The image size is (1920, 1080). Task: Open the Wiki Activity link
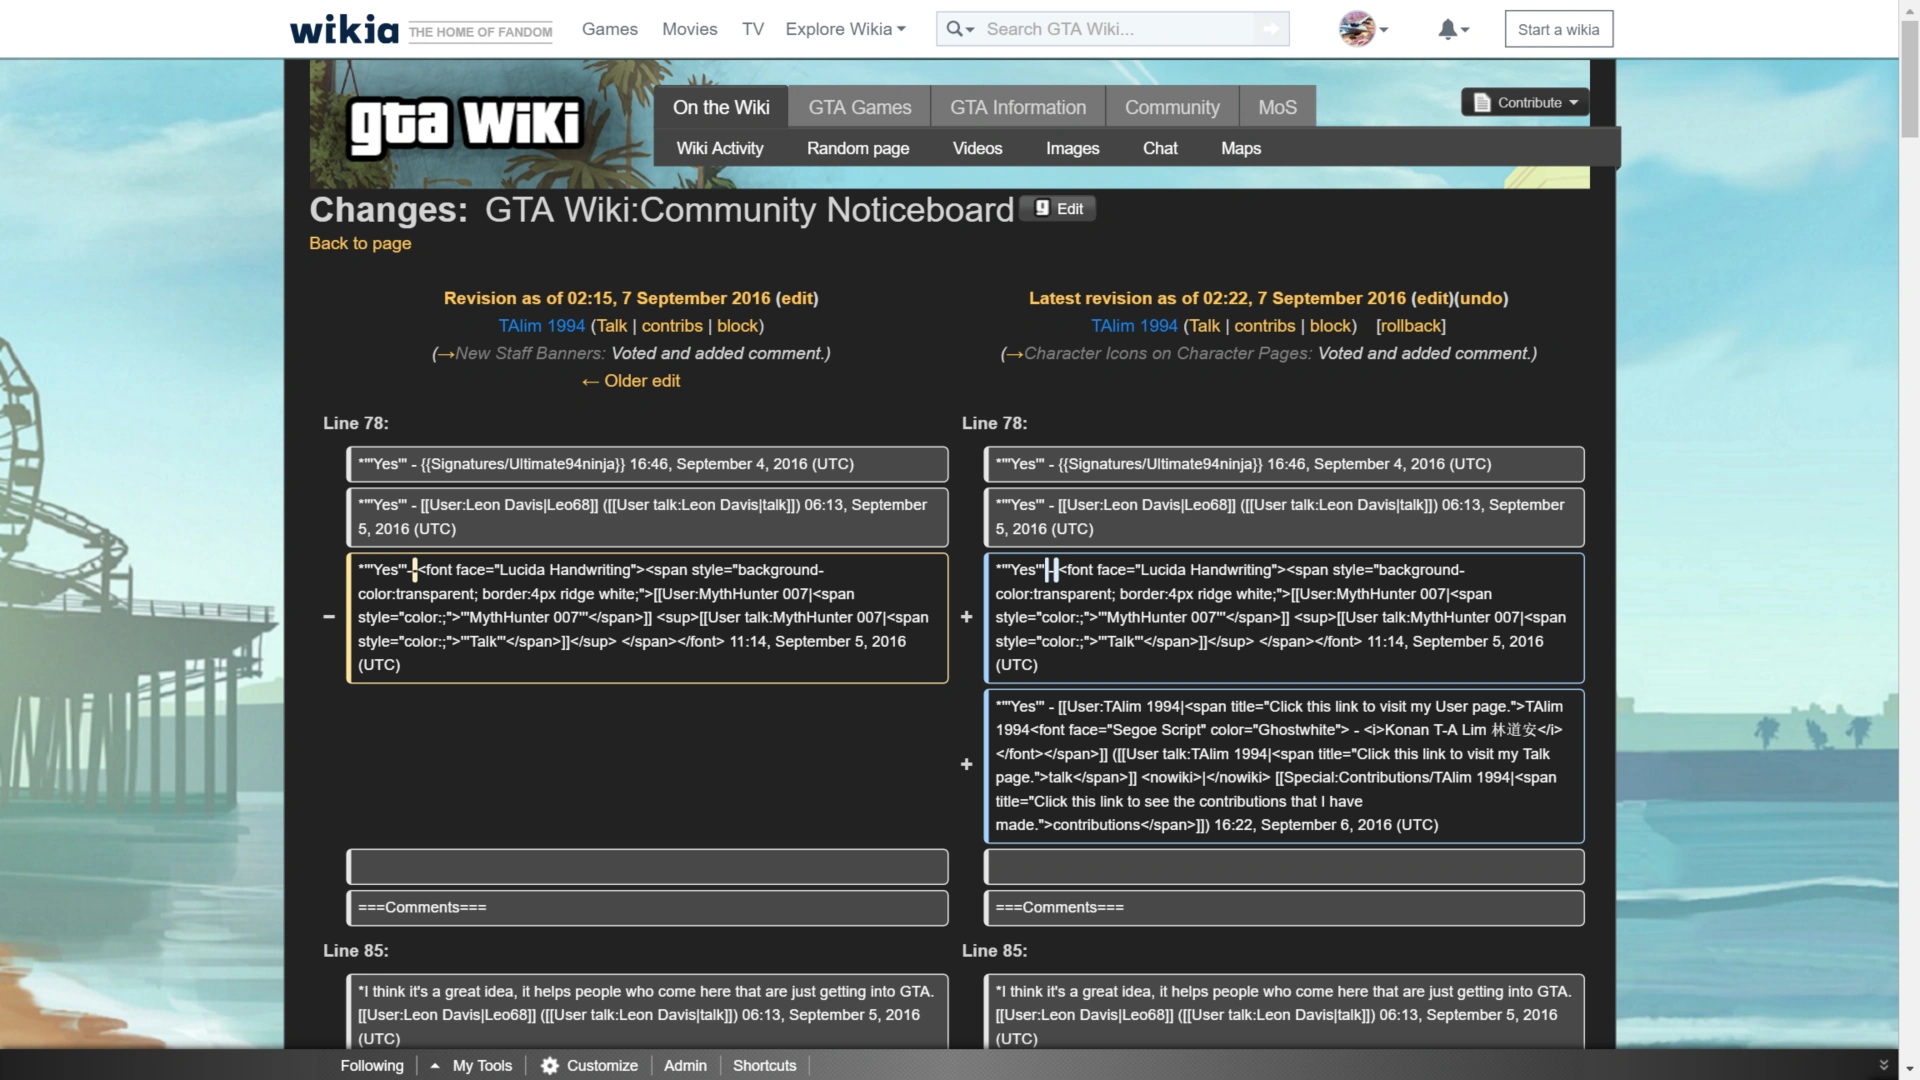(x=719, y=148)
